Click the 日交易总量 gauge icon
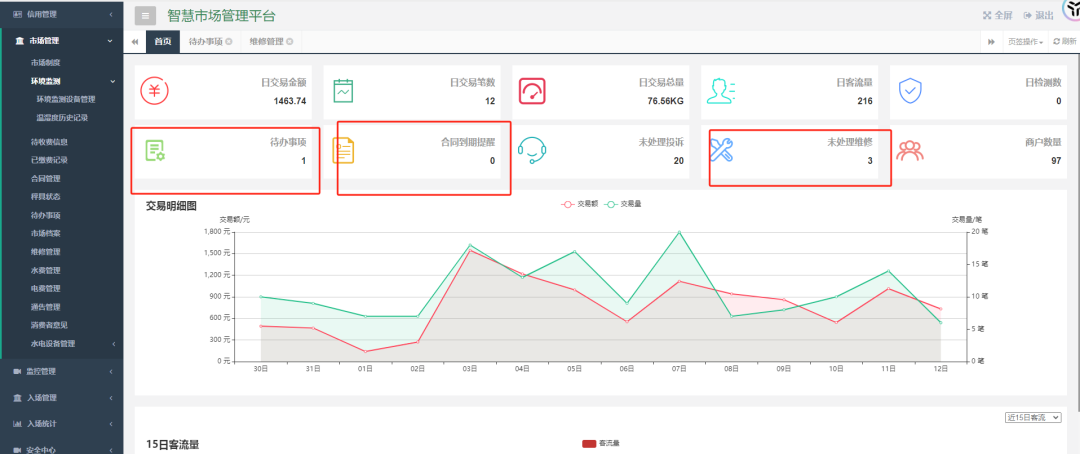 (x=532, y=91)
